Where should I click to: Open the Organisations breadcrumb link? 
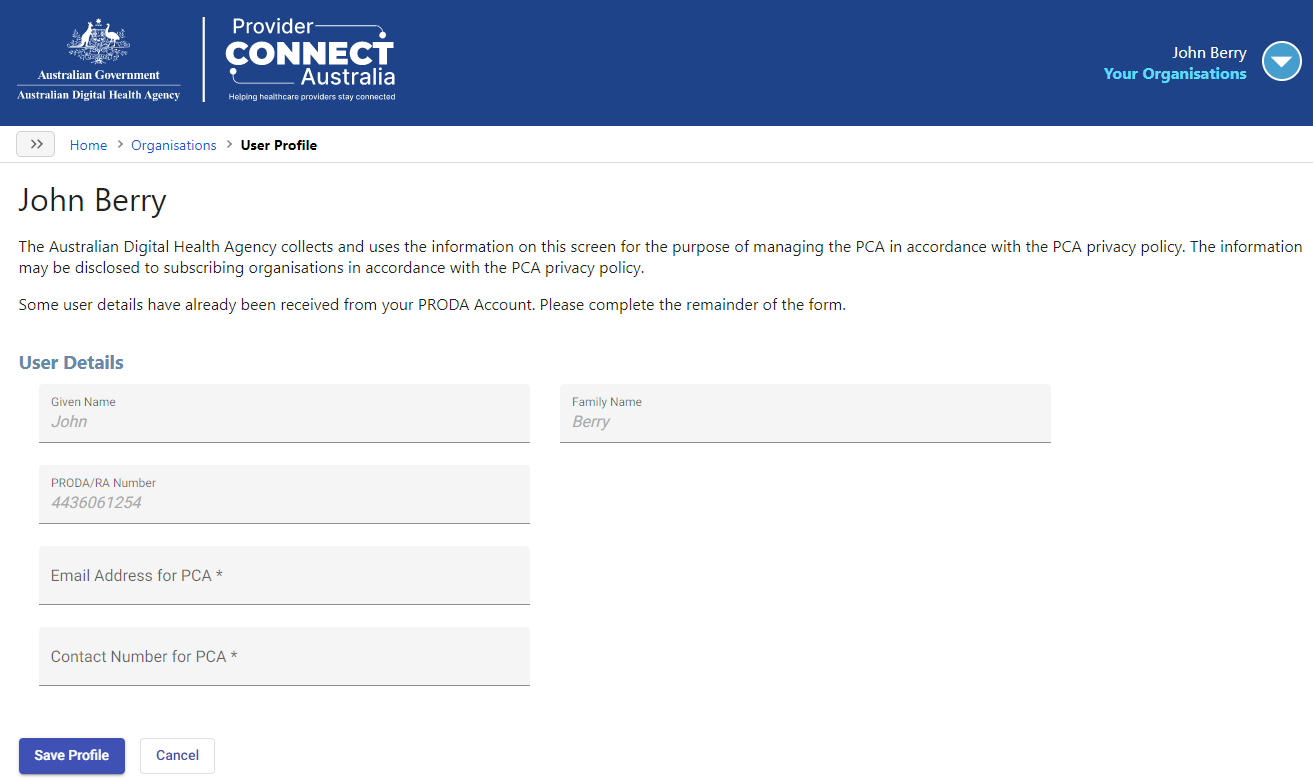174,145
